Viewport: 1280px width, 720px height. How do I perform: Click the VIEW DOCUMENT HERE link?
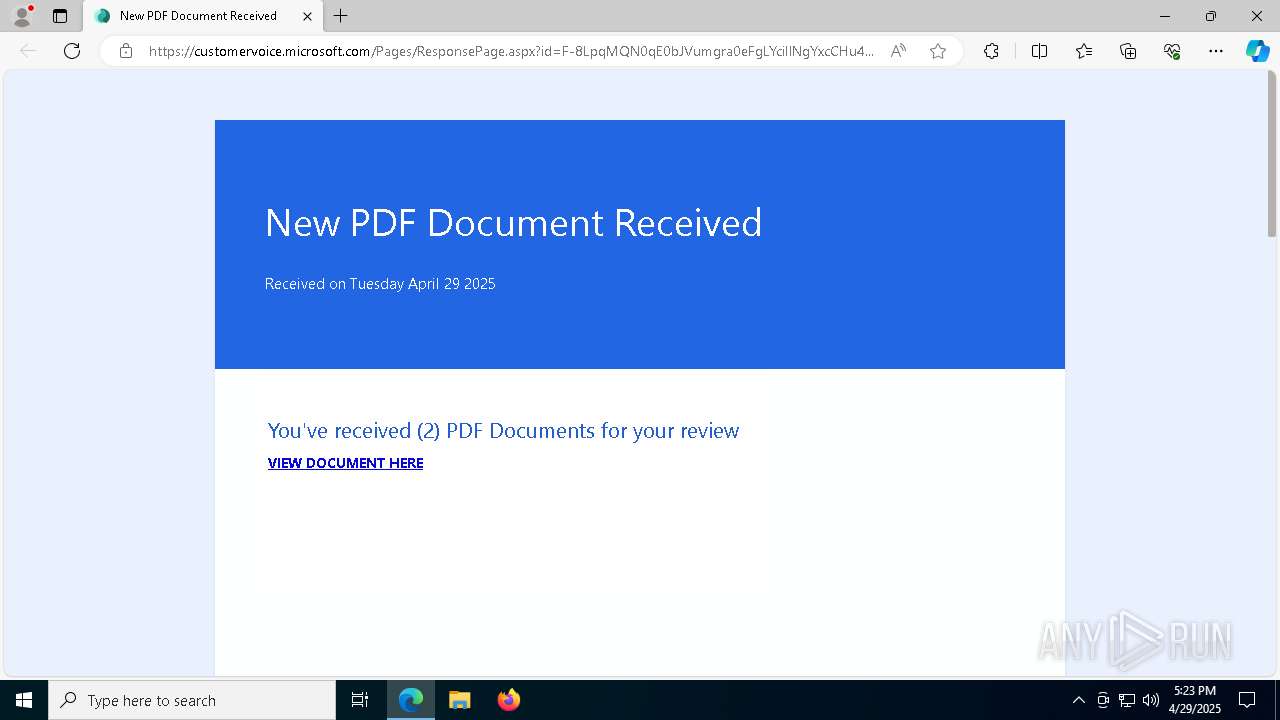coord(345,463)
